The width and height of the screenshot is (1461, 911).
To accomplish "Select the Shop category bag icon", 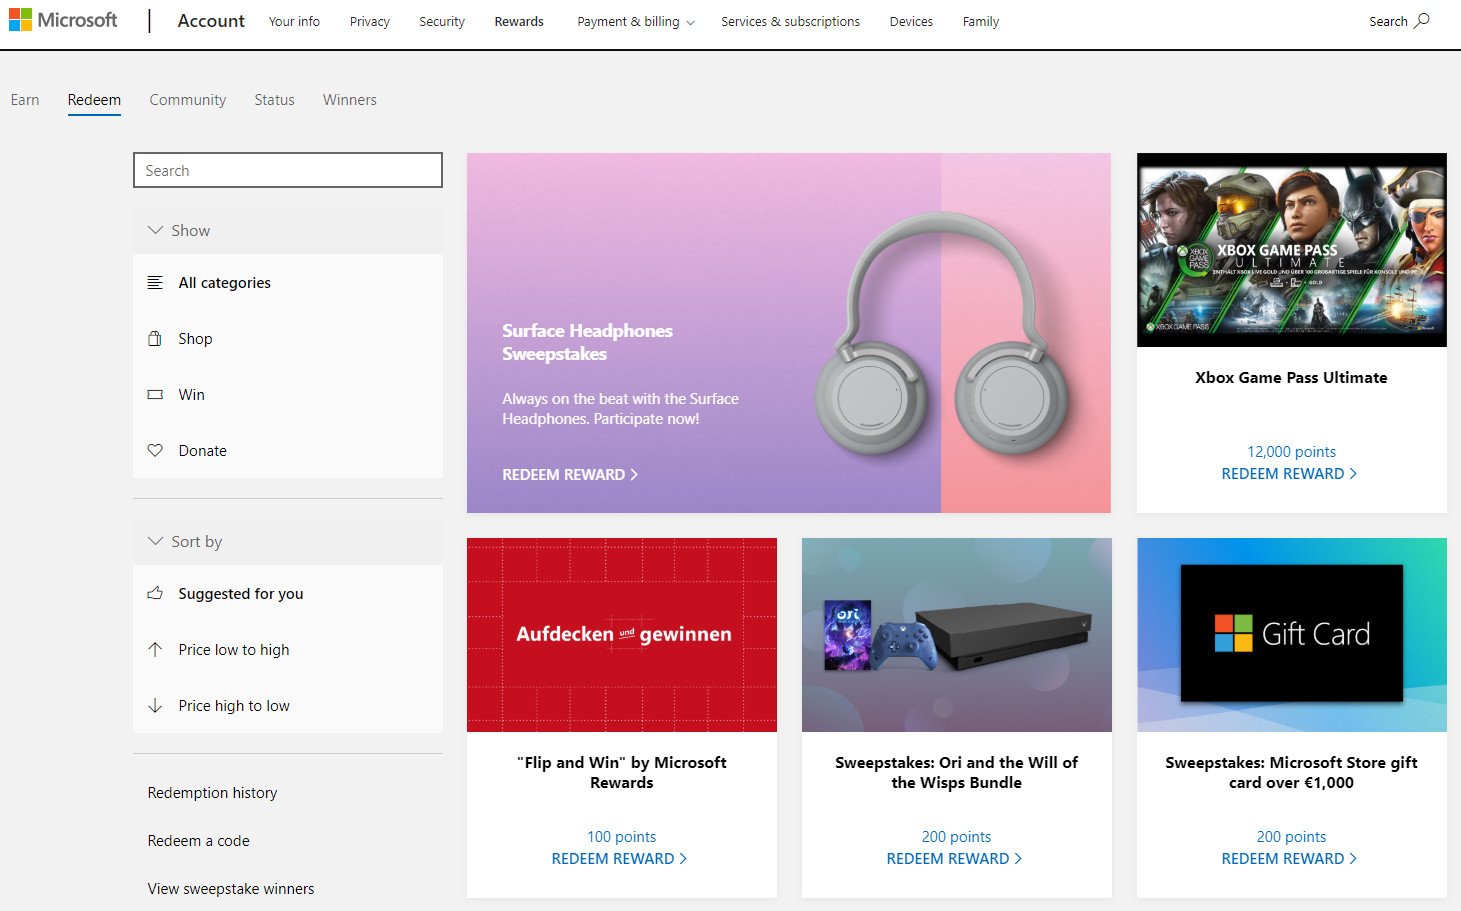I will [156, 338].
